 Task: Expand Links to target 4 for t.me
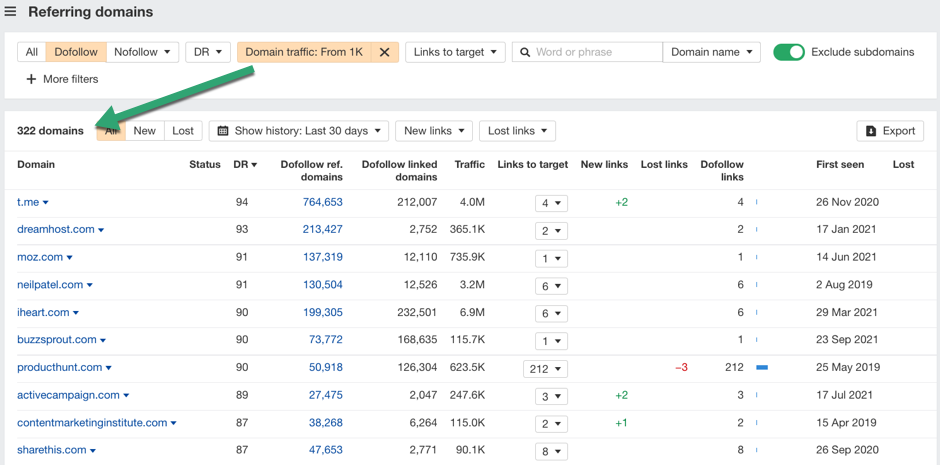coord(551,203)
